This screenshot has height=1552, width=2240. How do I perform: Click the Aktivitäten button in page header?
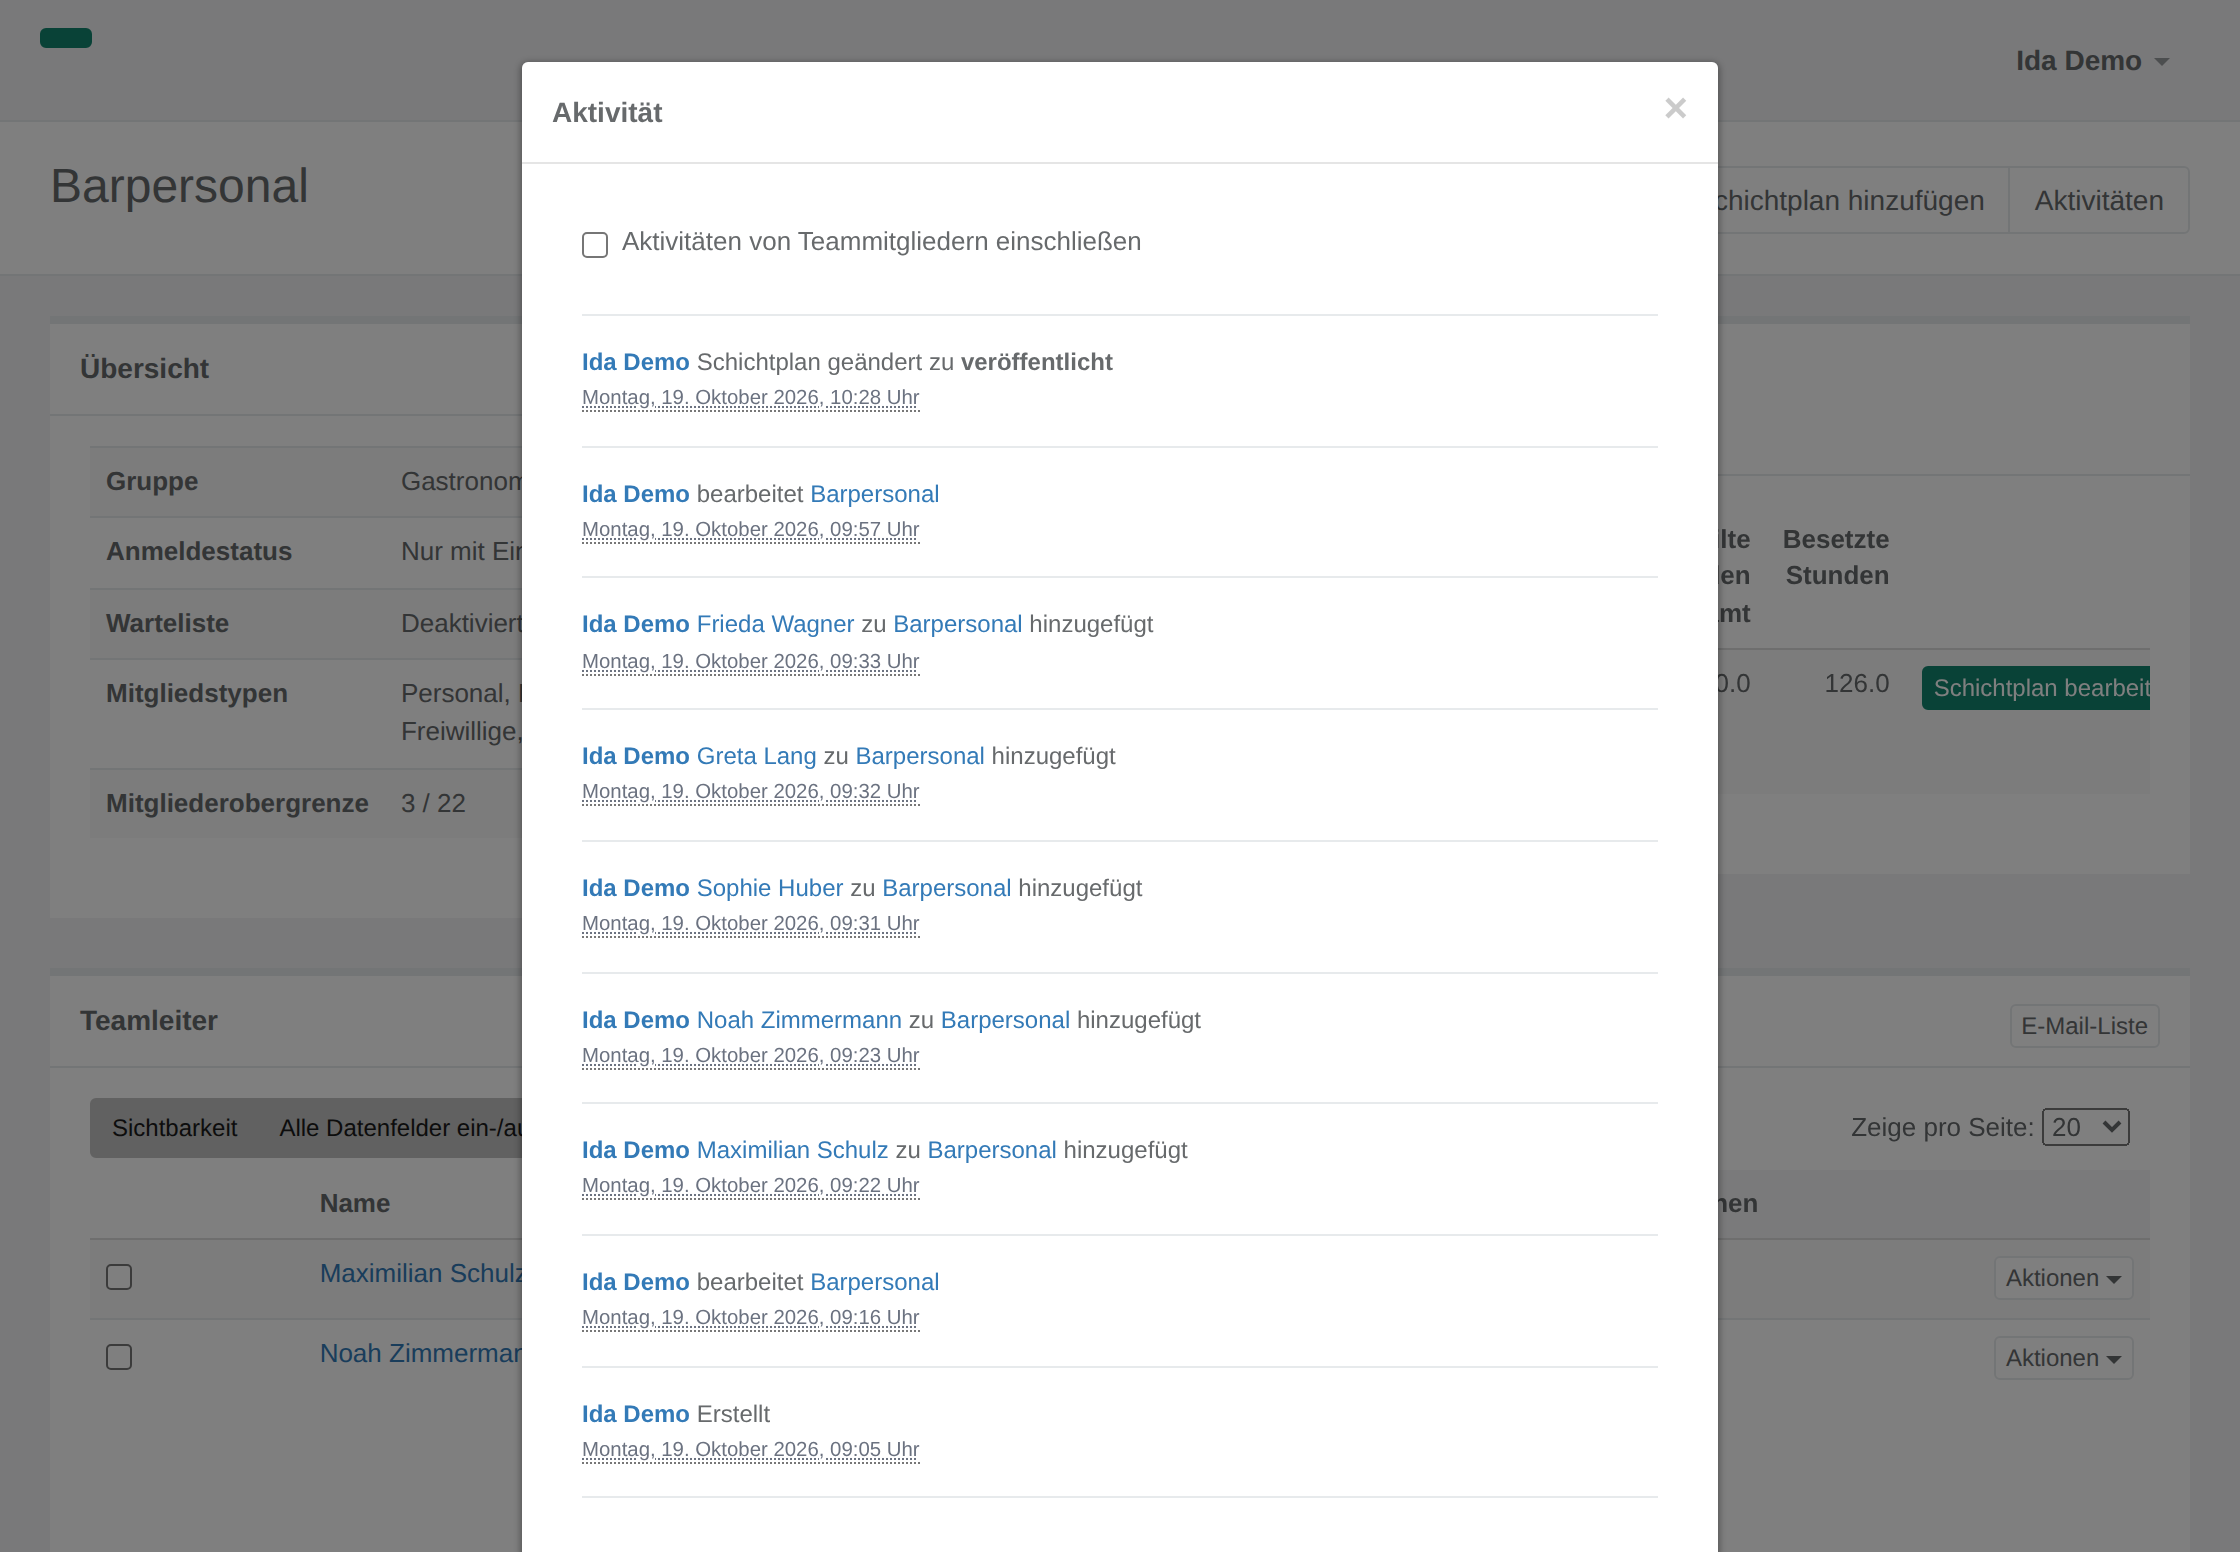(x=2098, y=200)
